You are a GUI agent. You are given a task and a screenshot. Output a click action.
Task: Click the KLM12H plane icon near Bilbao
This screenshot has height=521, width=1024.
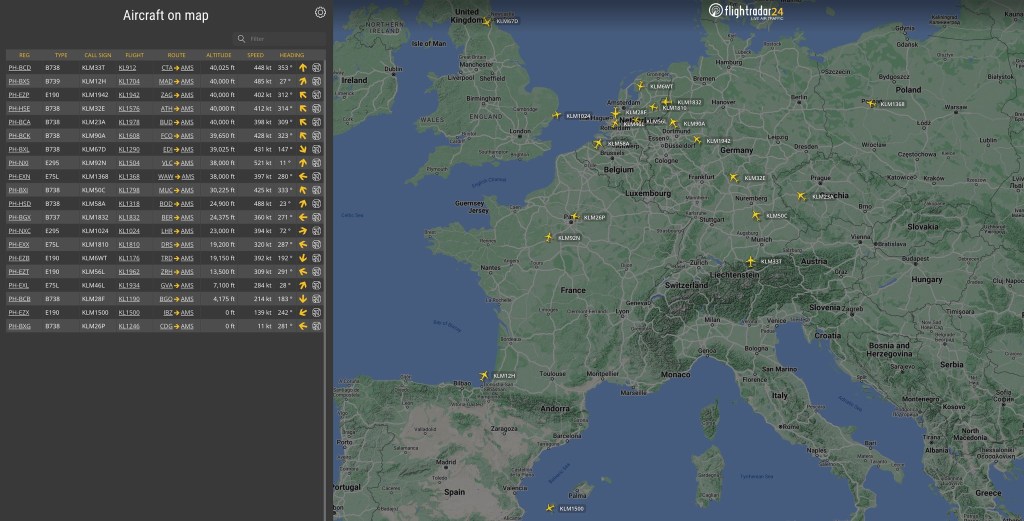(487, 375)
